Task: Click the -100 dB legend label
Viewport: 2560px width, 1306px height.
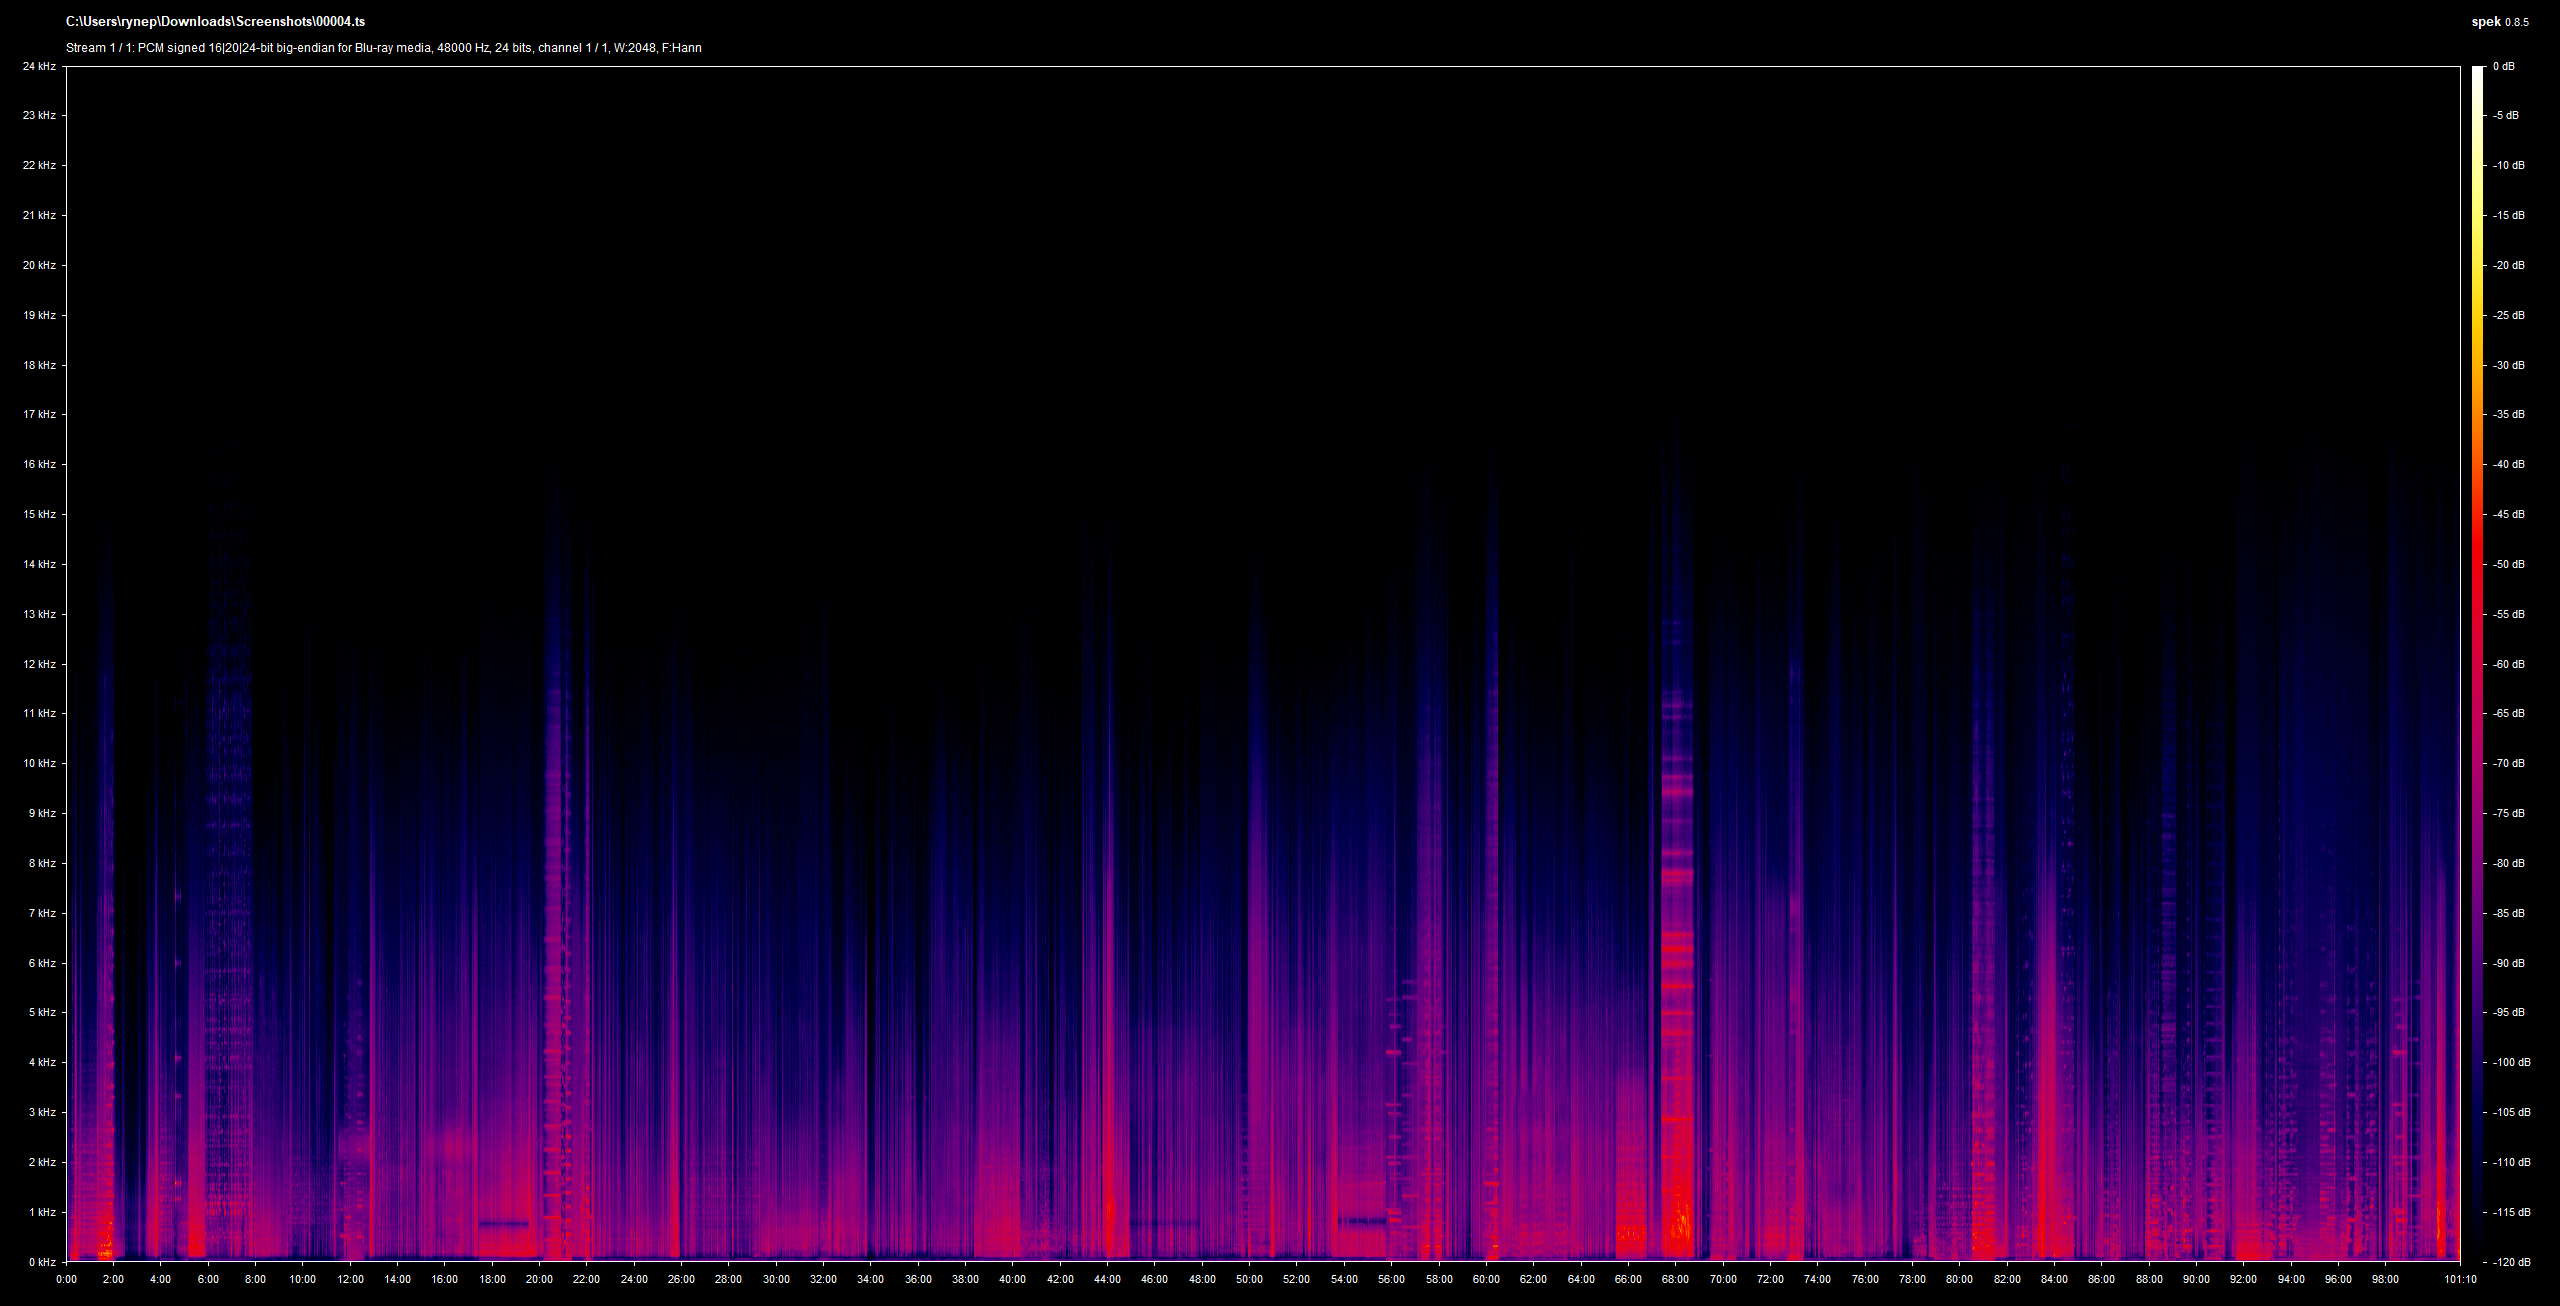Action: tap(2511, 1062)
